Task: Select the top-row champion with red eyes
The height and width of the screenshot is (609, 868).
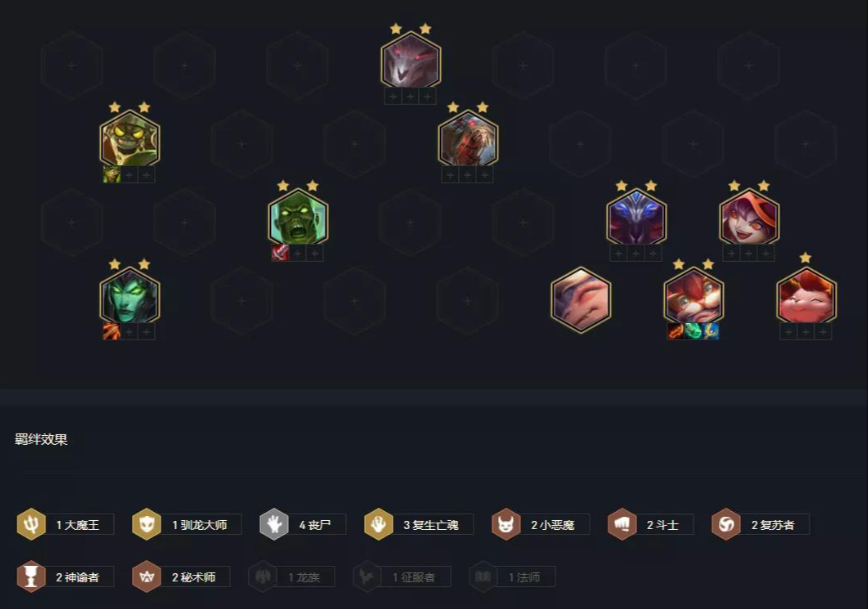Action: point(411,60)
